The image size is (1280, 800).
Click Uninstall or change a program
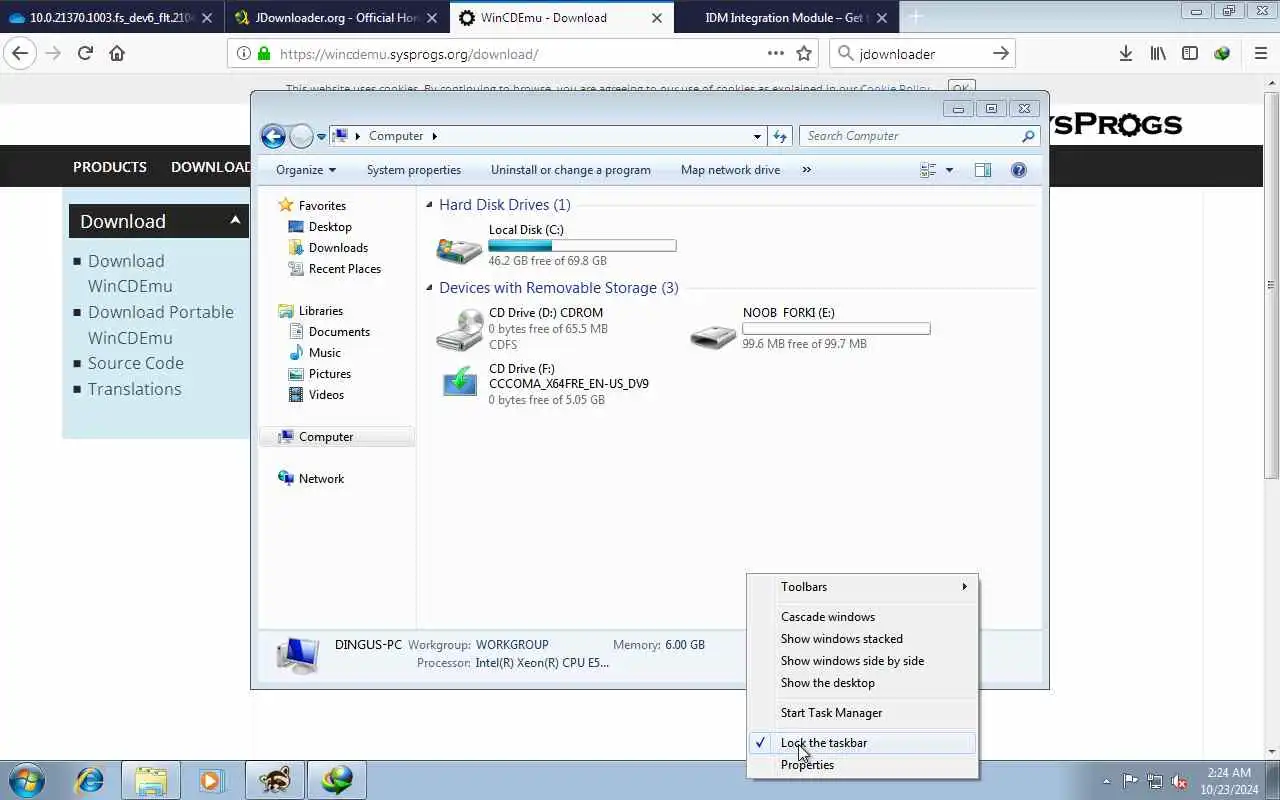tap(571, 170)
